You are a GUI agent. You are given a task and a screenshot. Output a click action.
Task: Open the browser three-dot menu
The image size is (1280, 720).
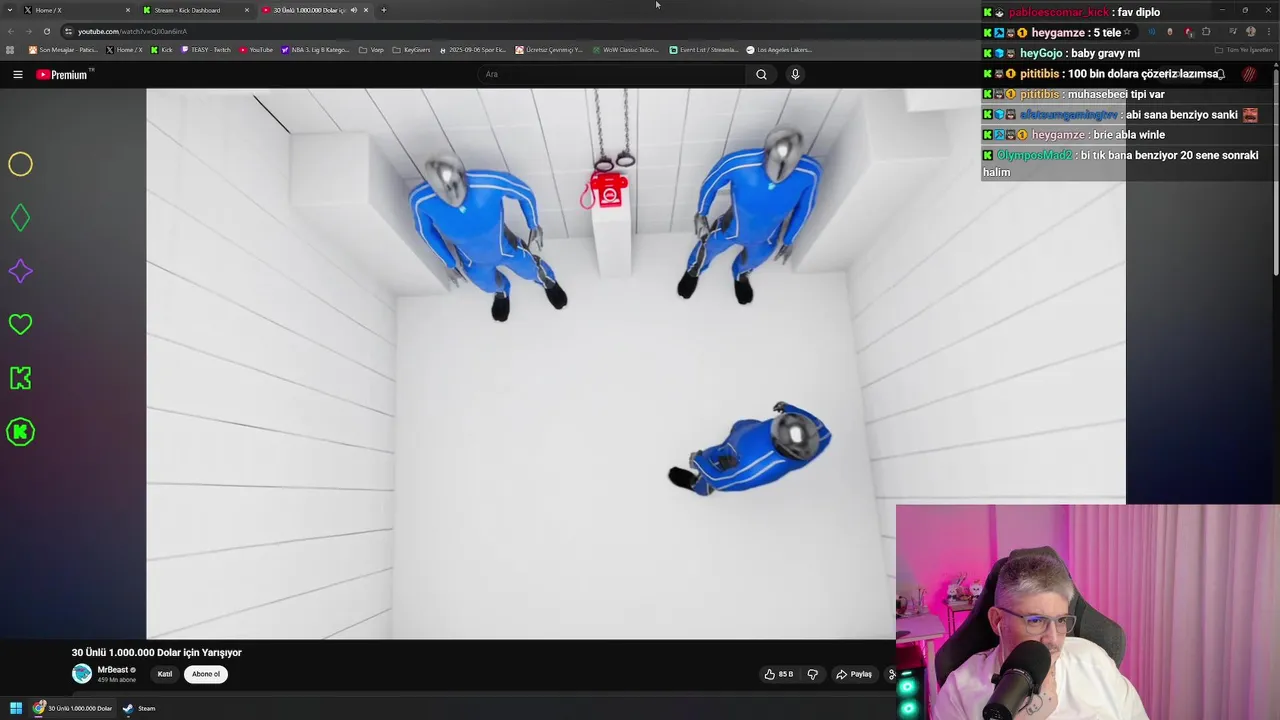(x=1268, y=31)
